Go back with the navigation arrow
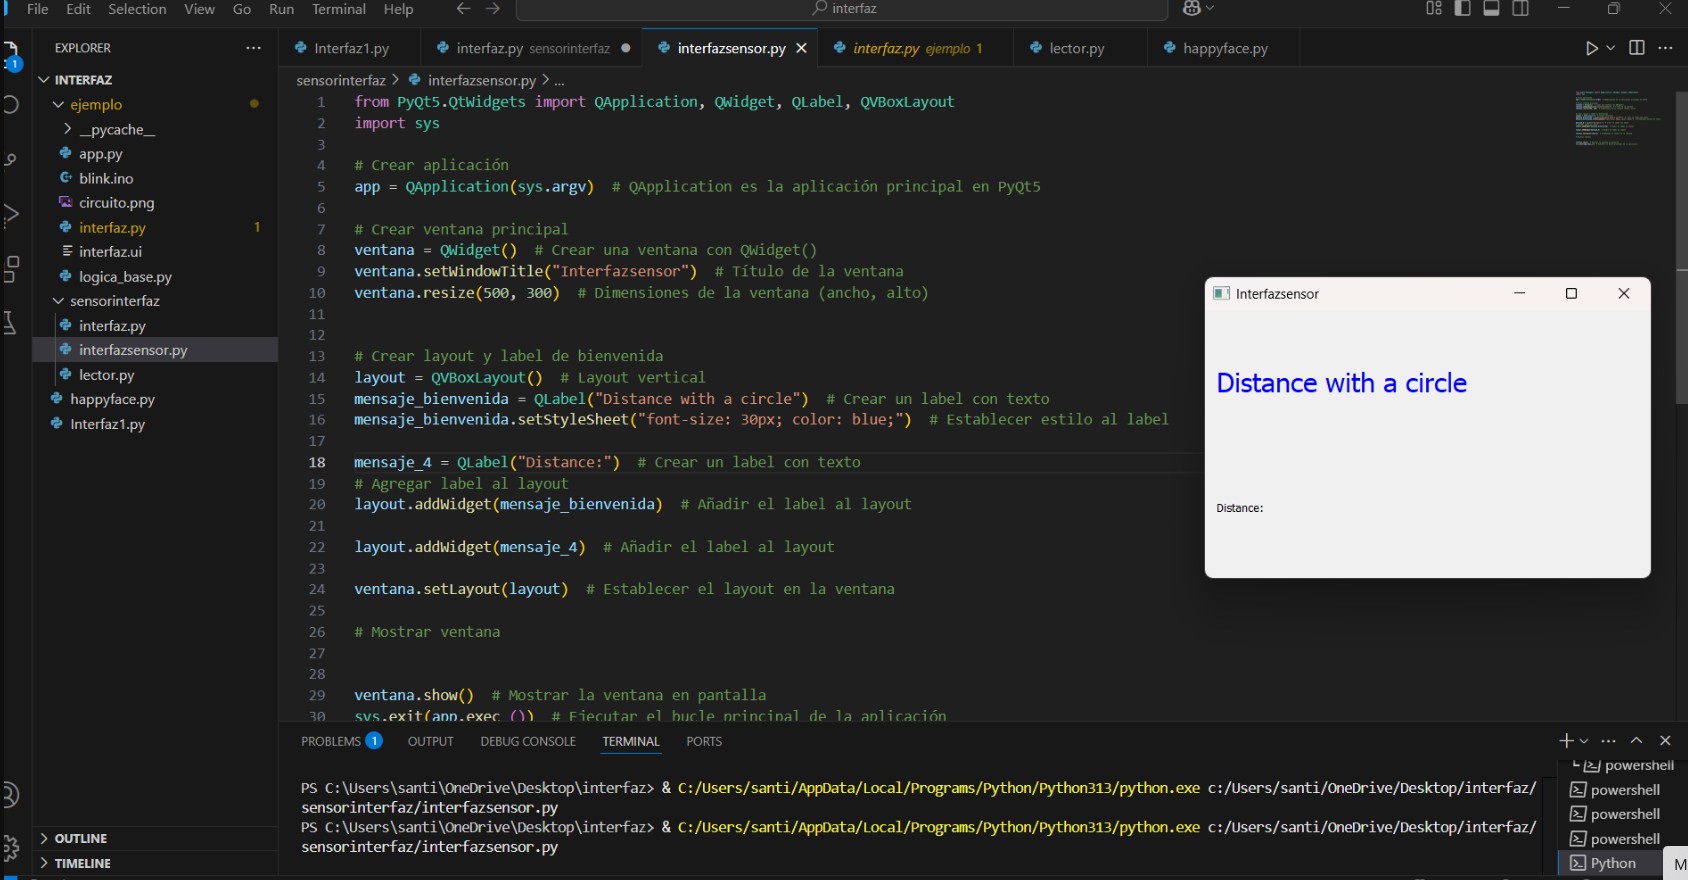Screen dimensions: 1688x880 coord(463,9)
